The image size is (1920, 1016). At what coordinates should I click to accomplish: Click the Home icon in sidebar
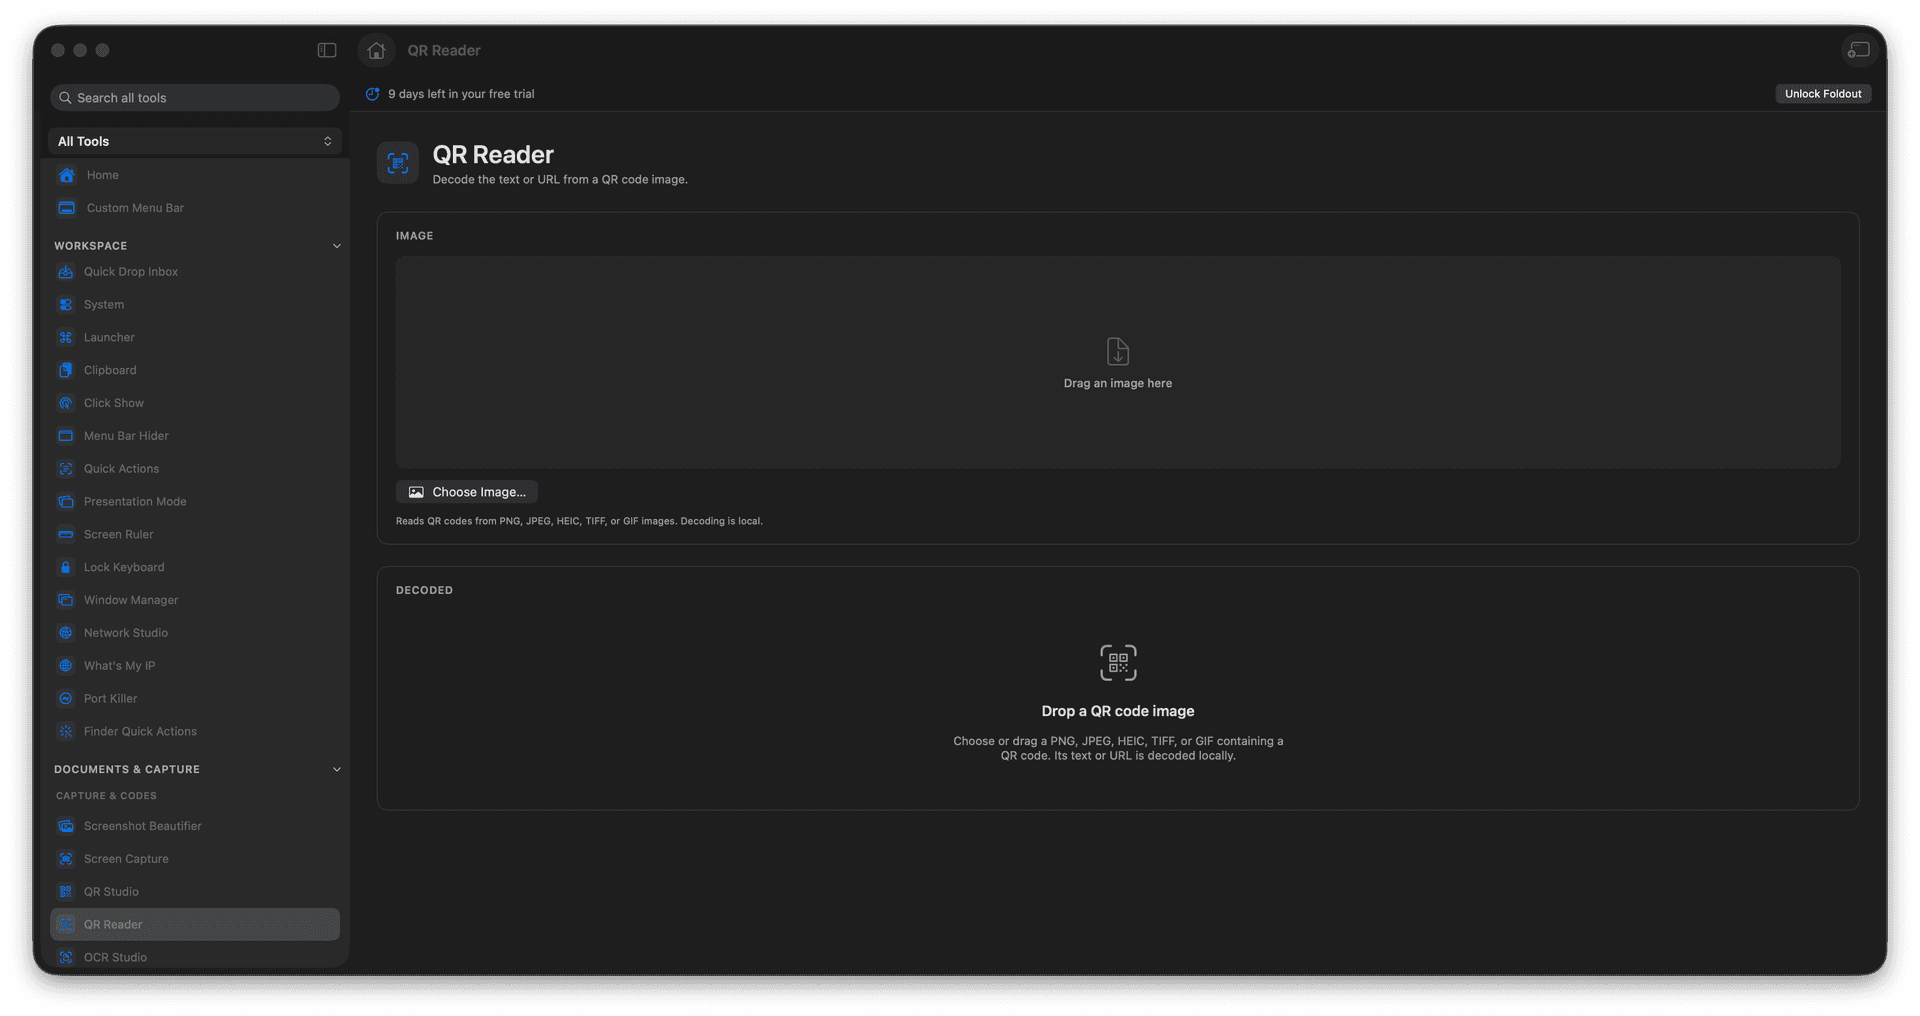[67, 175]
